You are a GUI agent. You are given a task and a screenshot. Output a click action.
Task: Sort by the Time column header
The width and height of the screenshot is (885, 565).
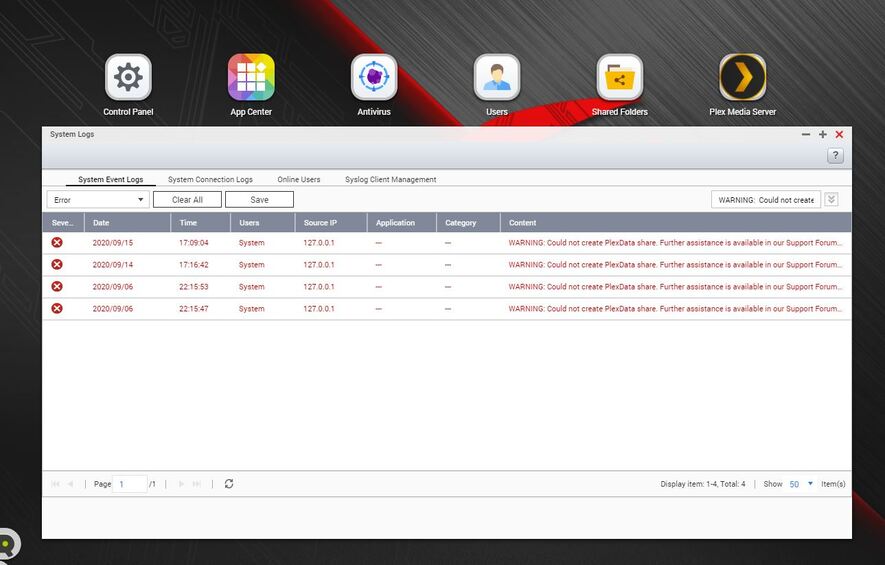coord(200,223)
